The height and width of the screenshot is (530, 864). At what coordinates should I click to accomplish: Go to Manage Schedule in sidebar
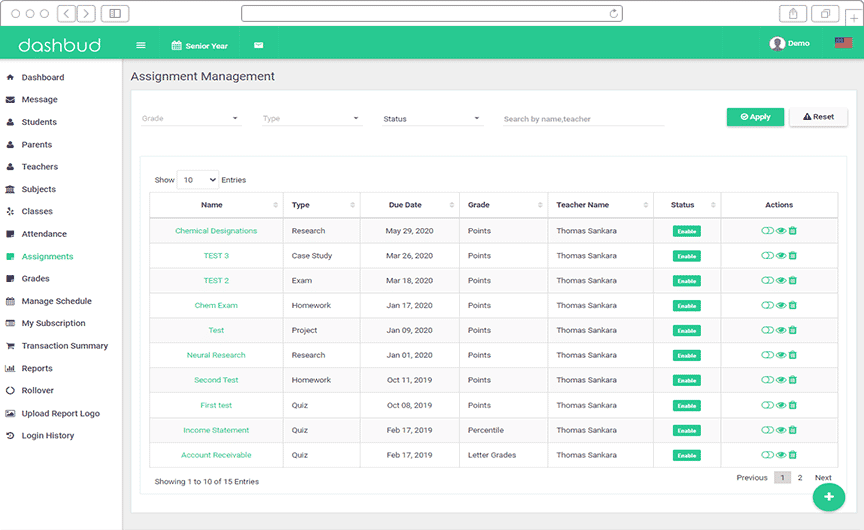(x=56, y=301)
